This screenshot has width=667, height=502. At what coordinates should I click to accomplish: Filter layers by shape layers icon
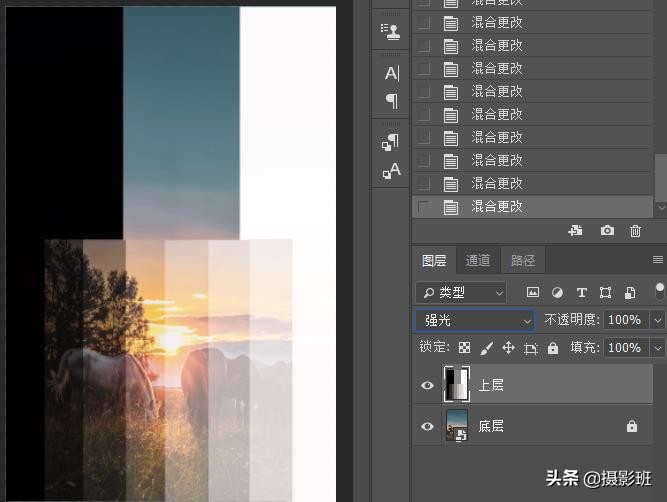605,292
